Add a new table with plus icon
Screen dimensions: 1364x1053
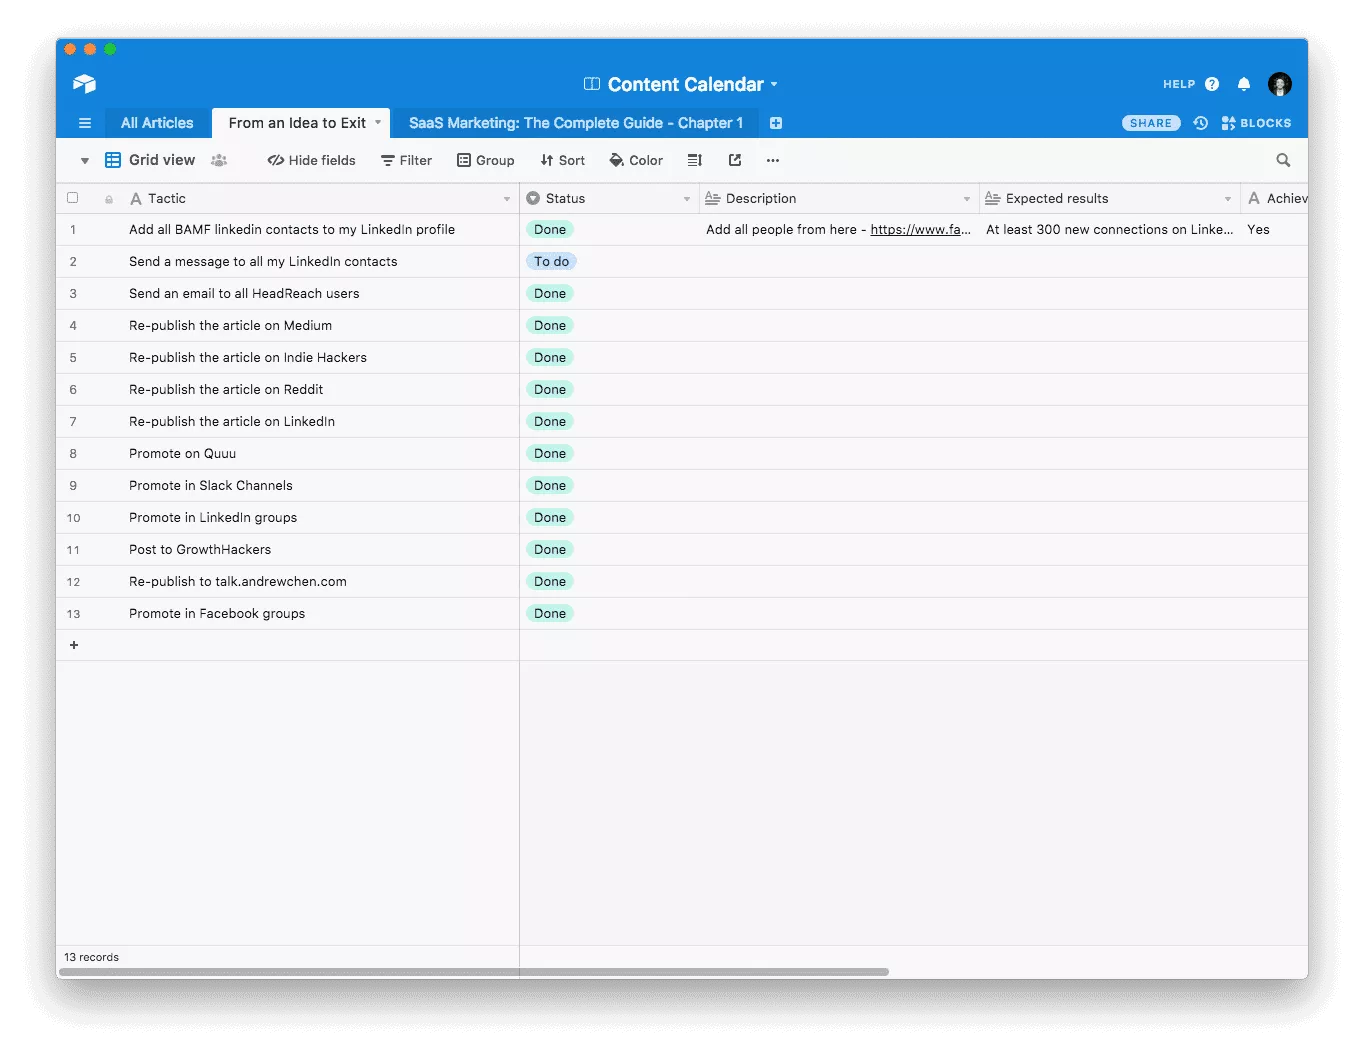[x=776, y=123]
